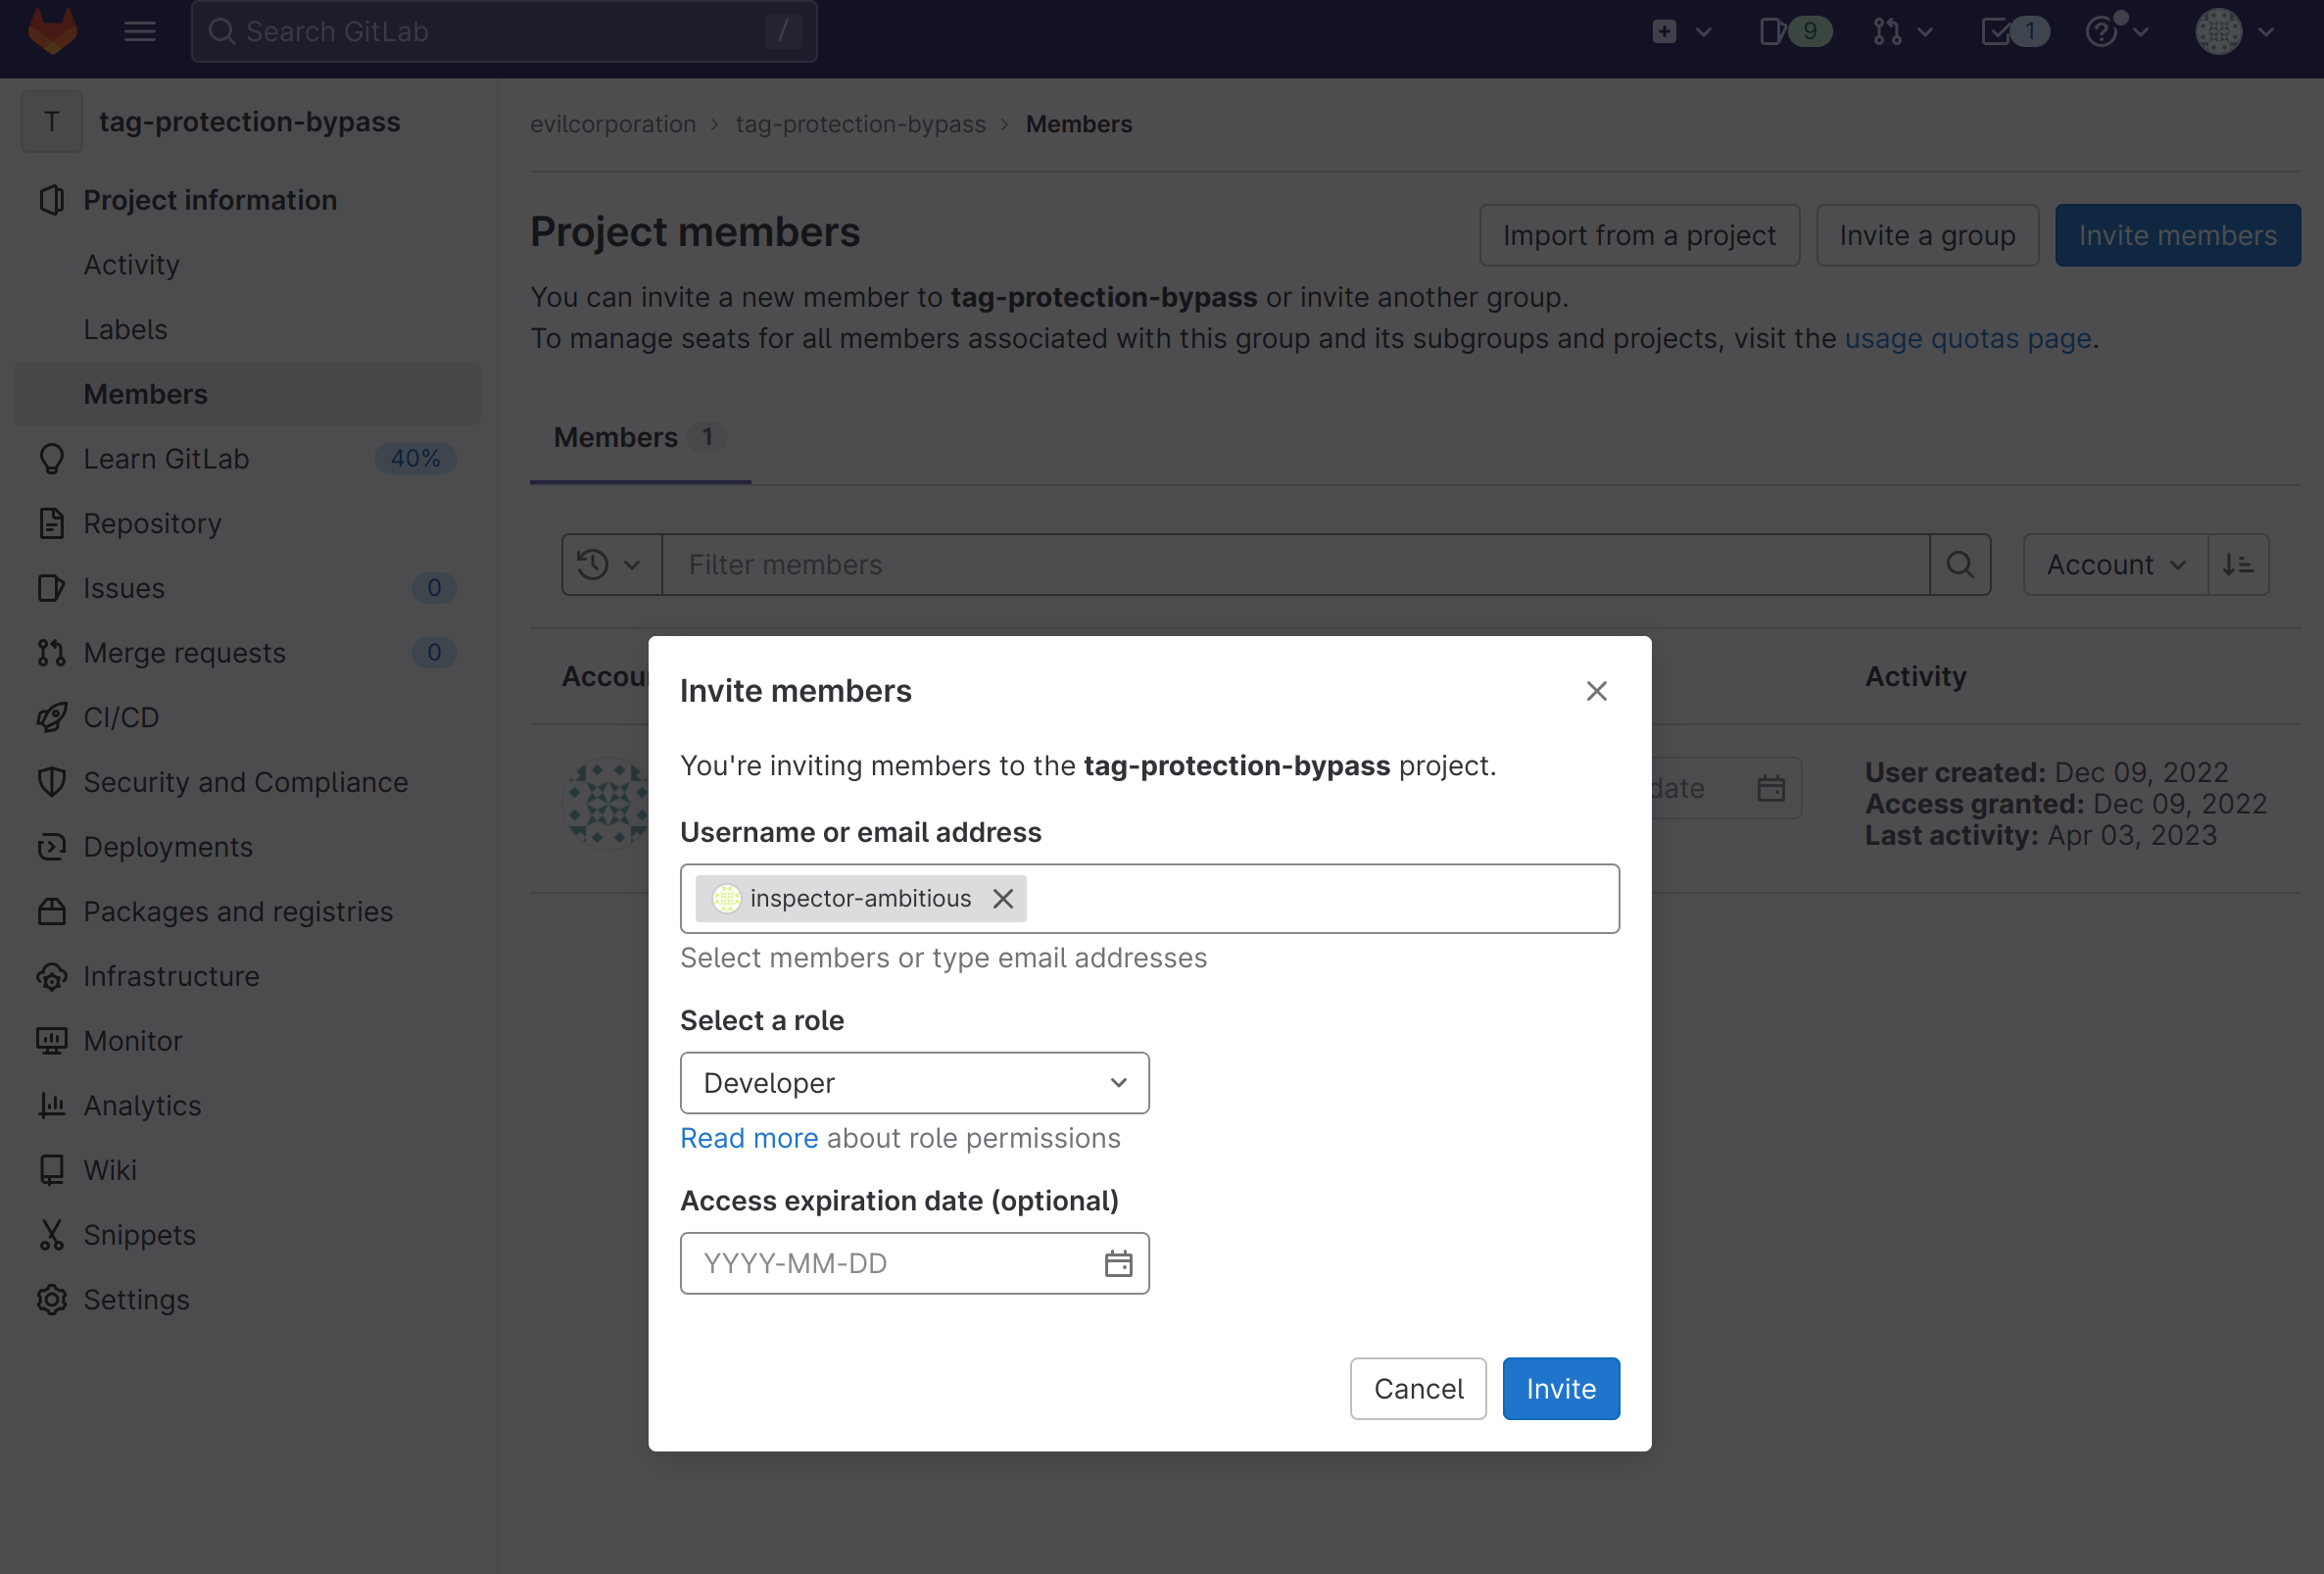
Task: Cancel the invite dialog
Action: click(x=1417, y=1388)
